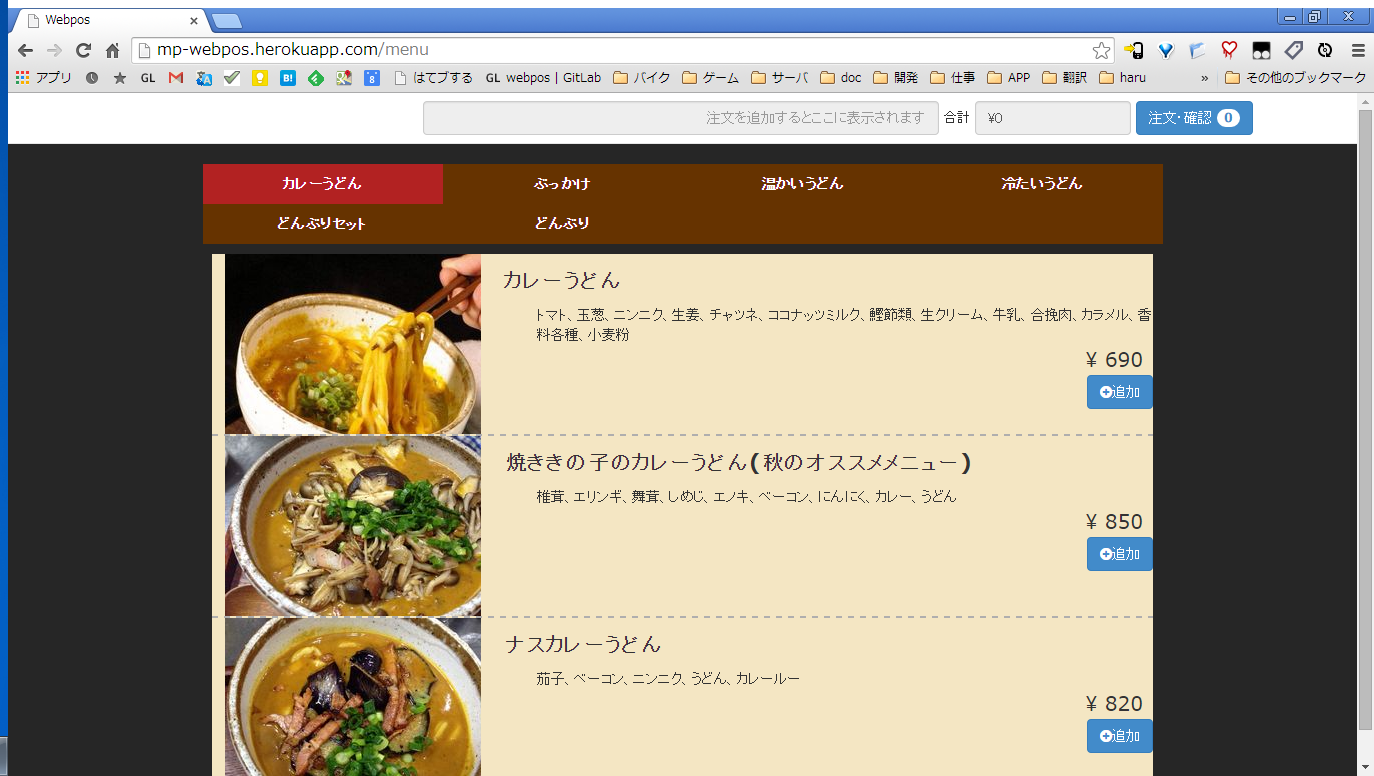The height and width of the screenshot is (776, 1374).
Task: Expand the APP bookmark folder
Action: pyautogui.click(x=1008, y=77)
